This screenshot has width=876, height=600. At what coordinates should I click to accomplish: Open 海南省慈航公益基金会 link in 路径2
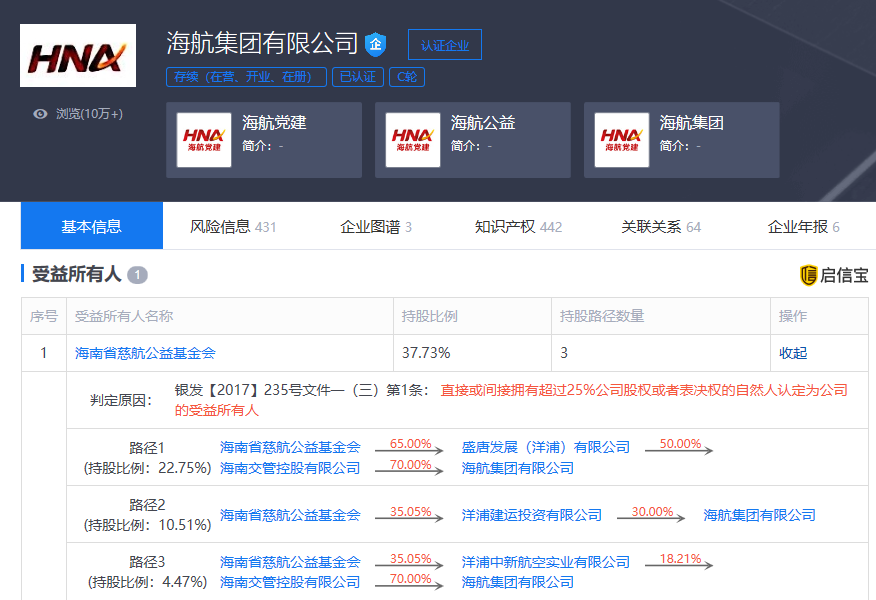290,515
